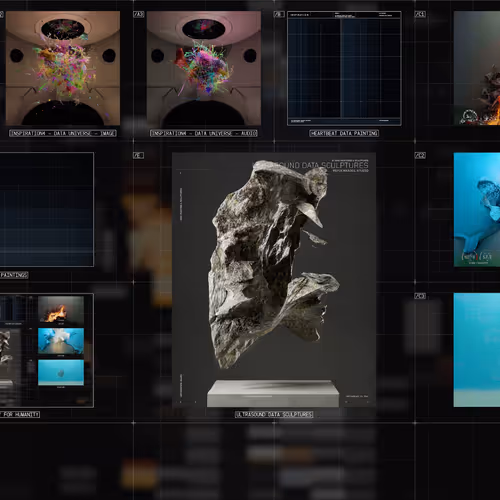Click the index tag beside the Heartbeat Data Painting
The height and width of the screenshot is (500, 500).
point(279,14)
